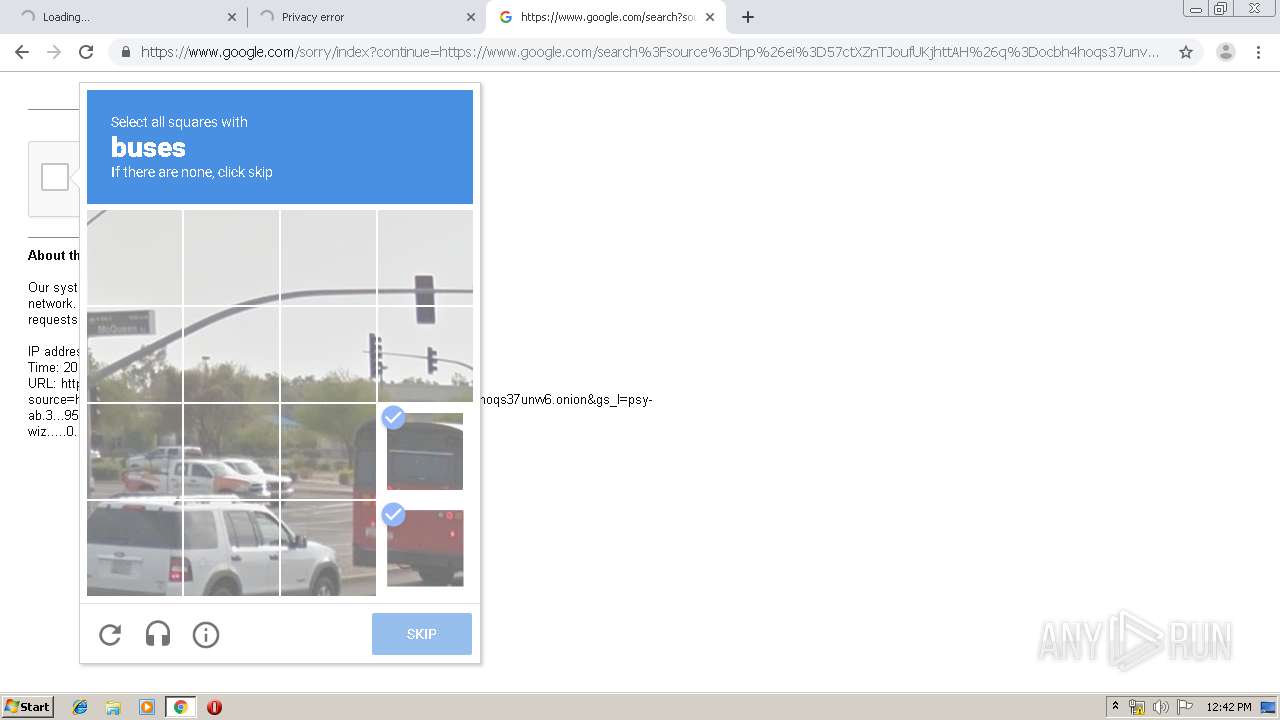Close the active Google search tab
The width and height of the screenshot is (1280, 720).
point(710,17)
